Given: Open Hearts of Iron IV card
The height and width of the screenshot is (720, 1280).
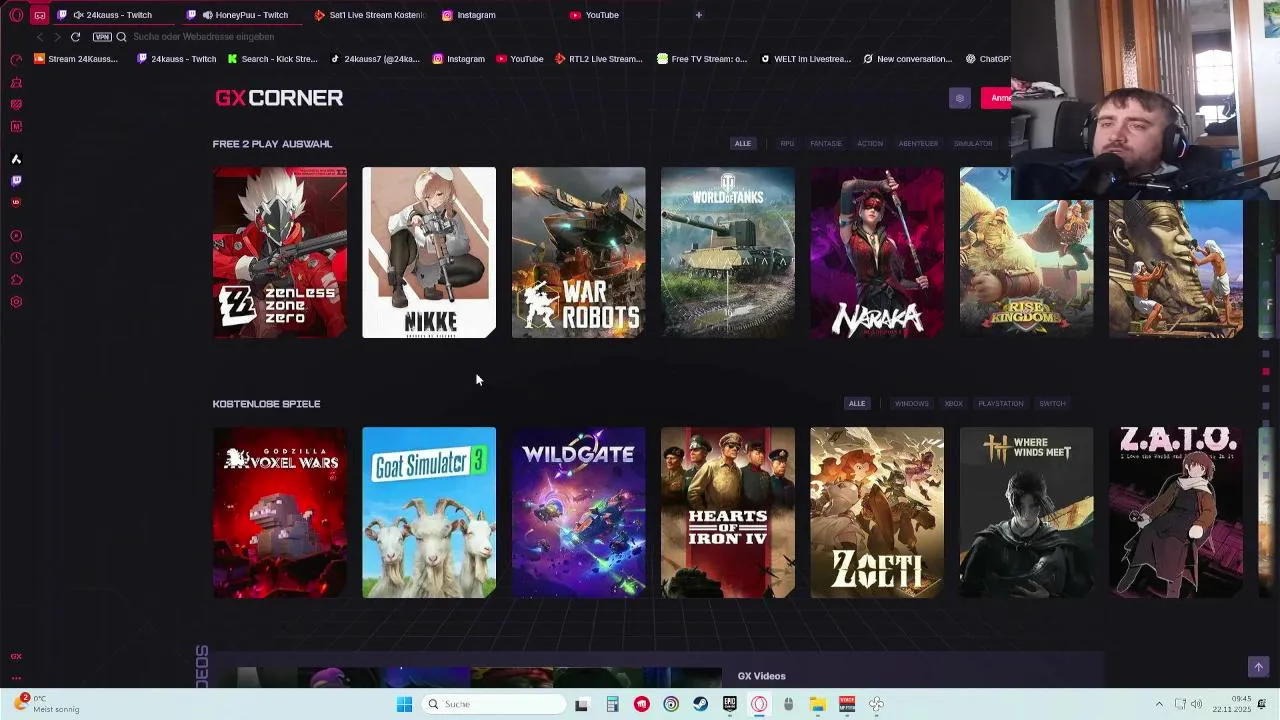Looking at the screenshot, I should [x=728, y=513].
